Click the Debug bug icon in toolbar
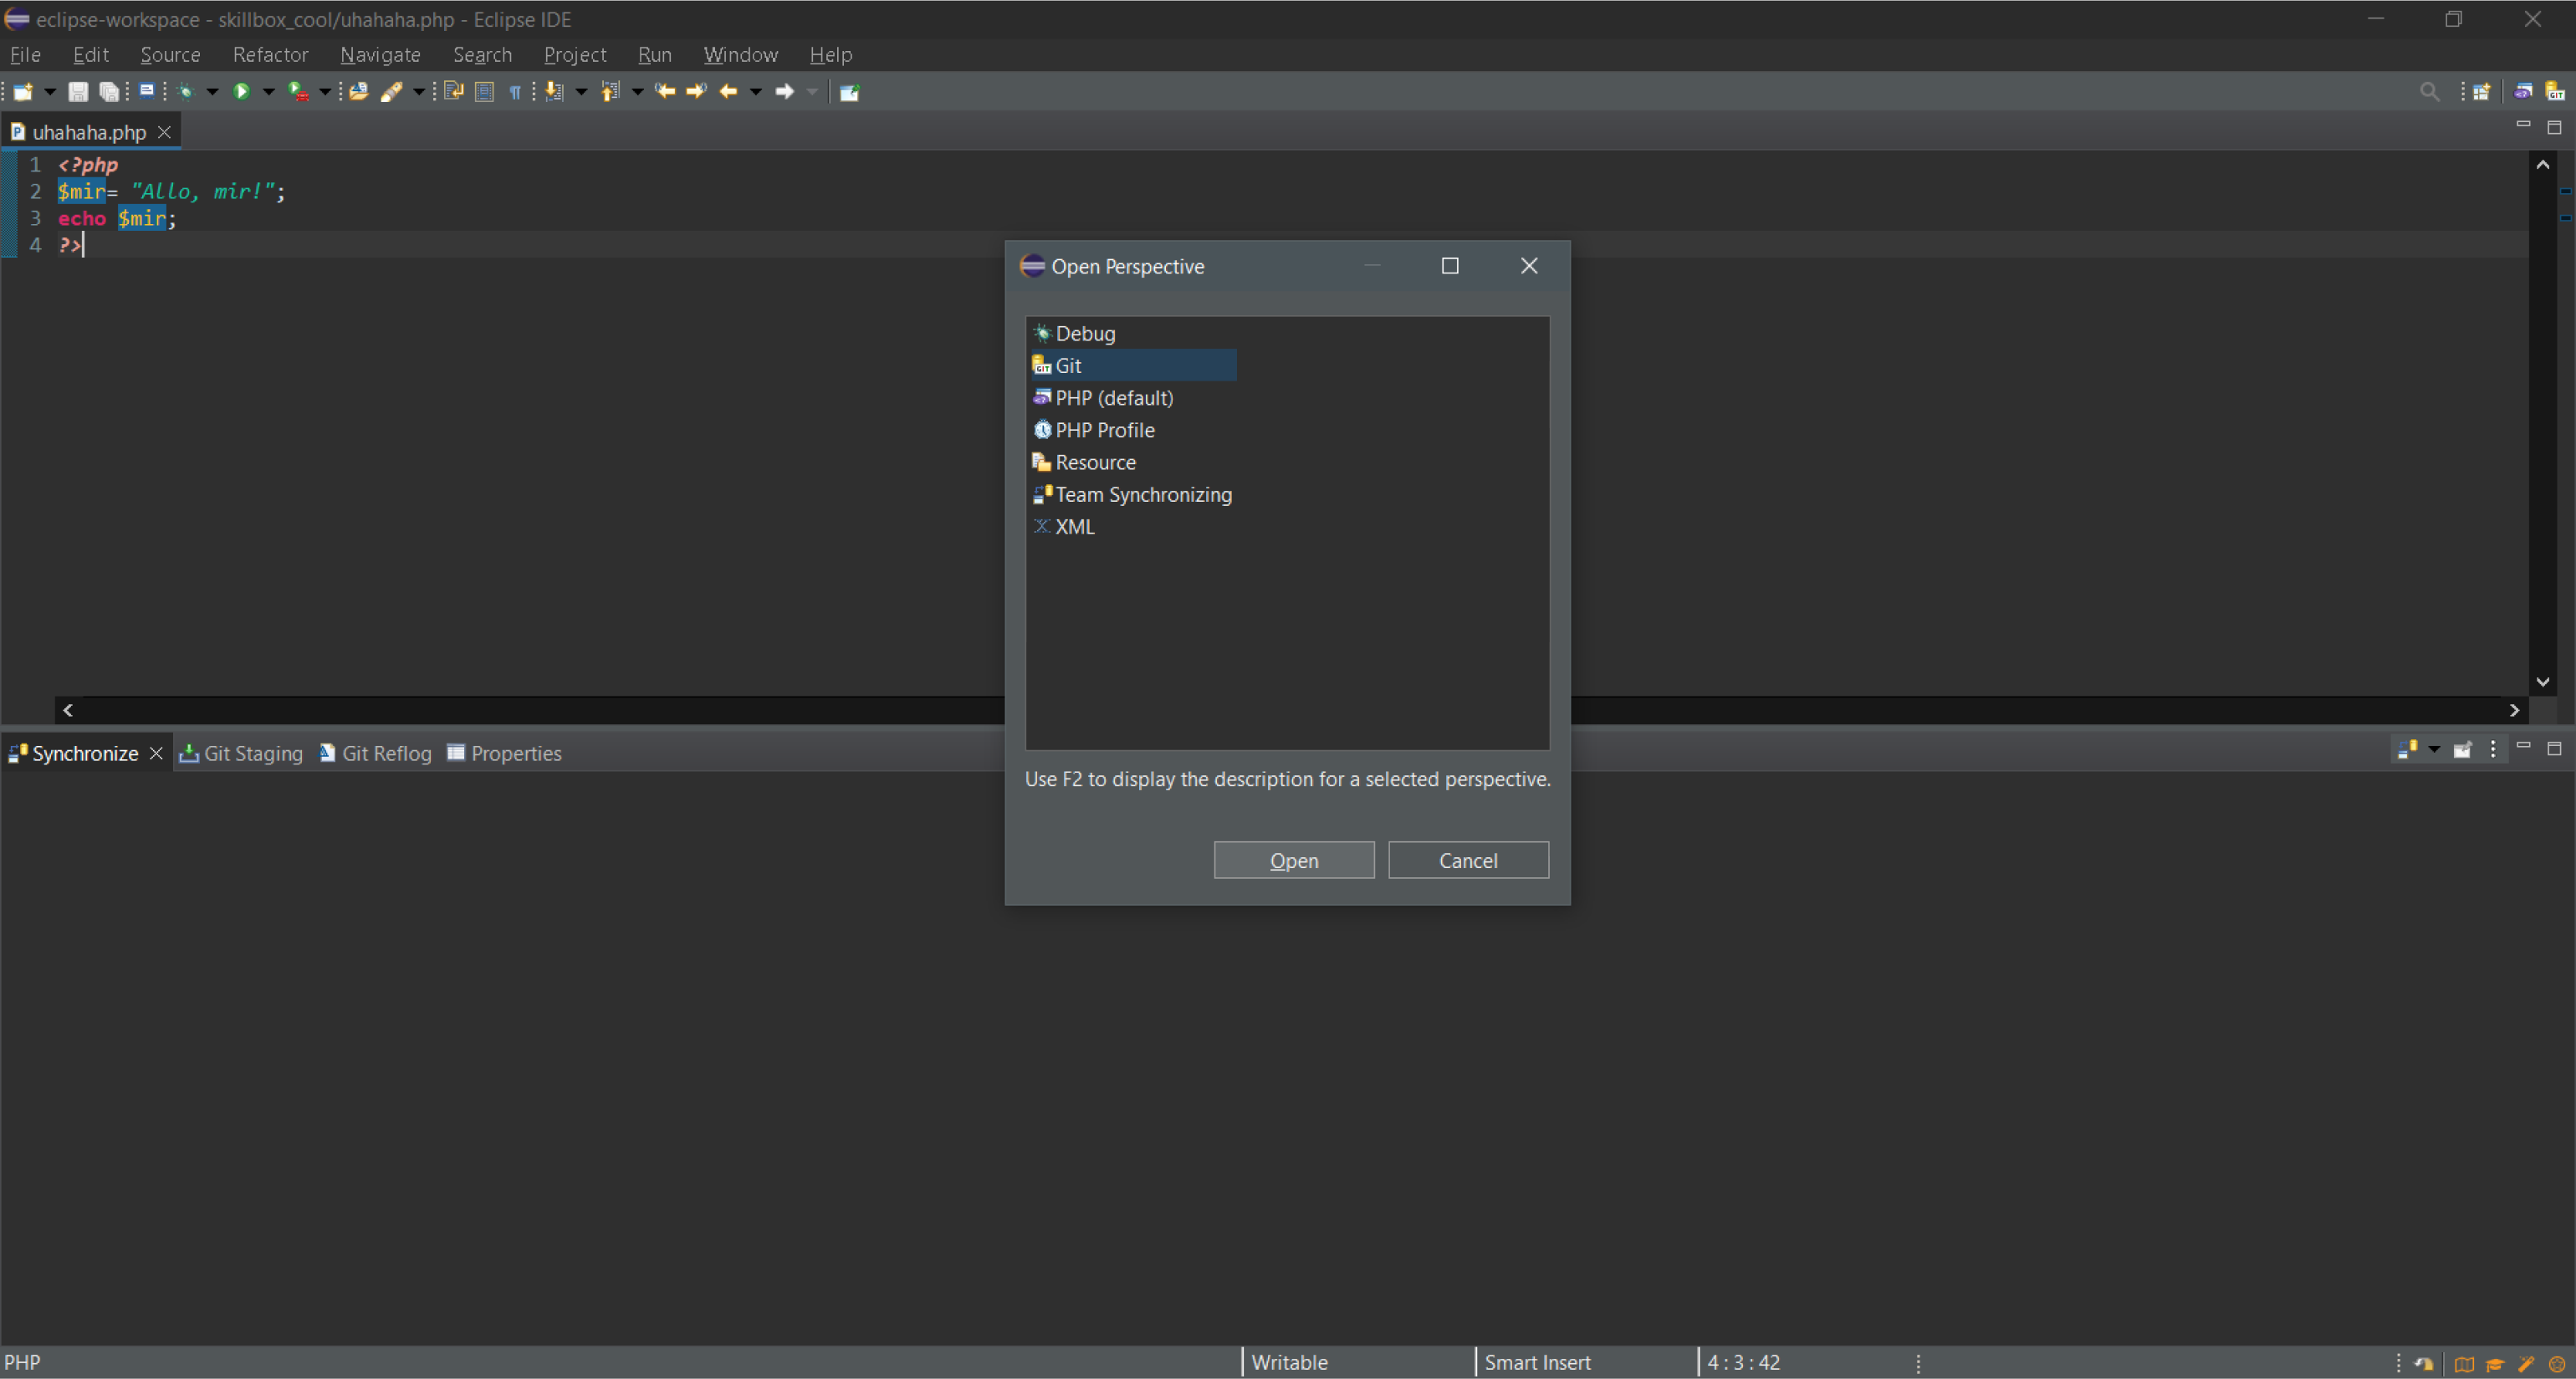Image resolution: width=2576 pixels, height=1379 pixels. click(x=186, y=92)
